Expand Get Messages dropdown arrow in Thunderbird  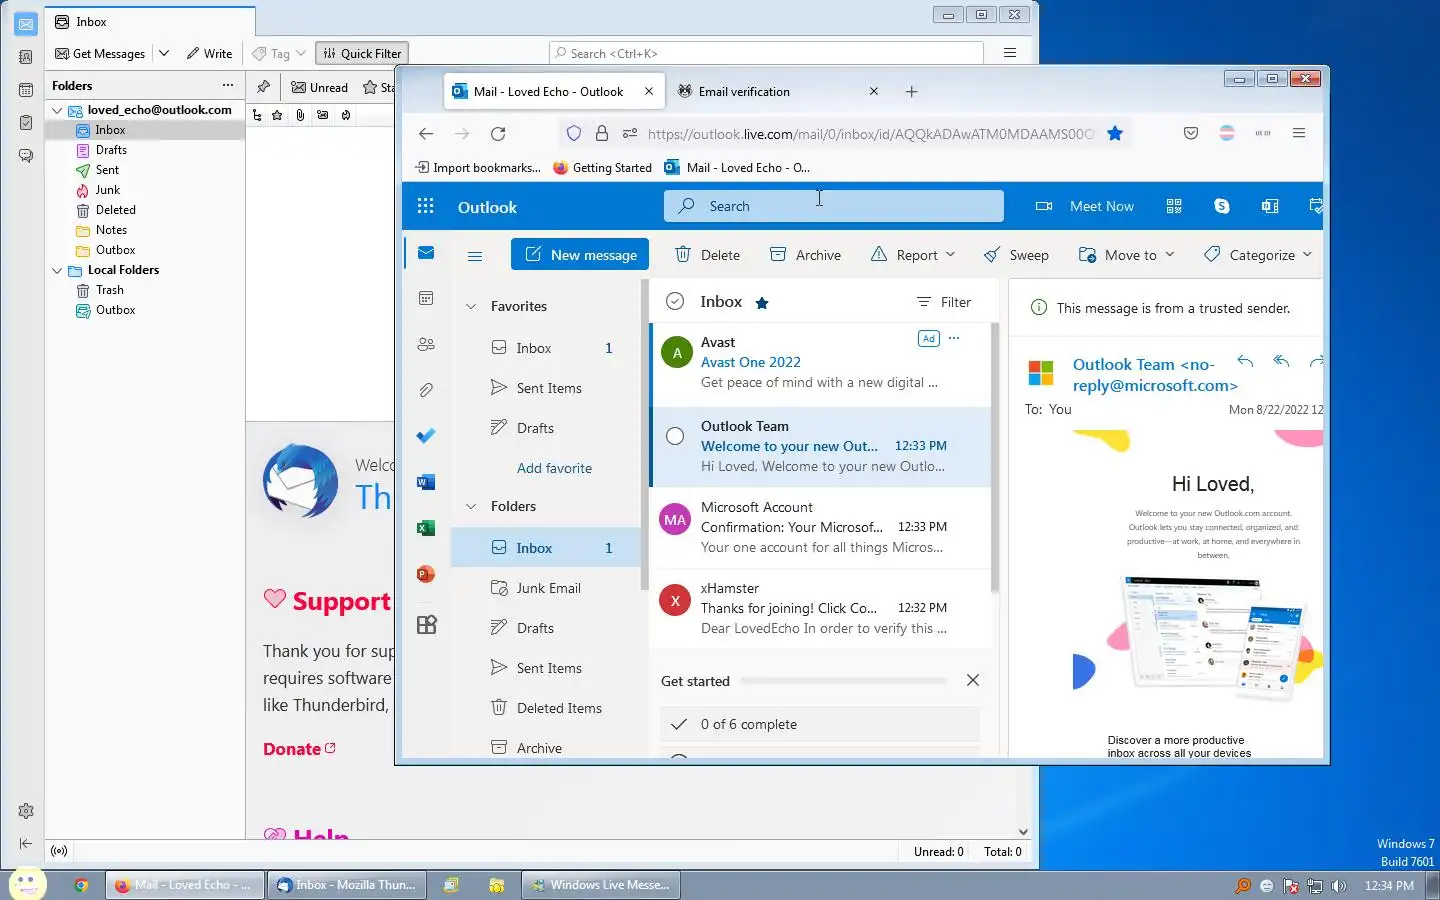164,54
